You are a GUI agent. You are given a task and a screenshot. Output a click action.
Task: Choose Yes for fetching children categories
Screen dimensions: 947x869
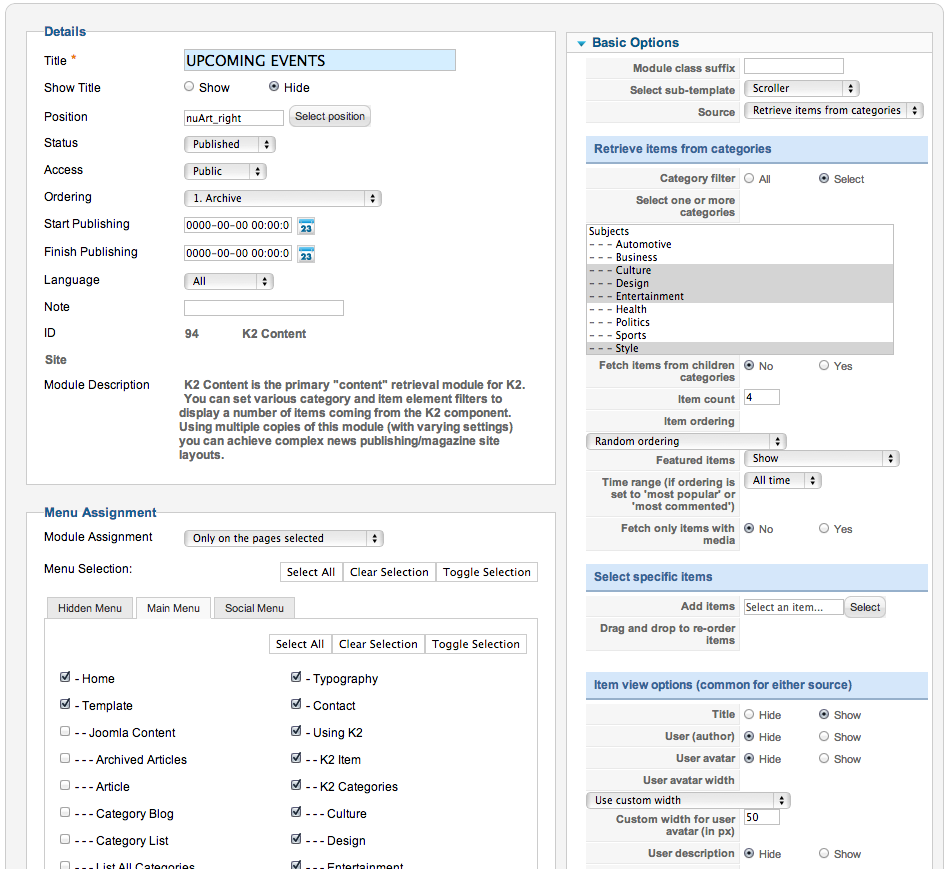point(824,365)
